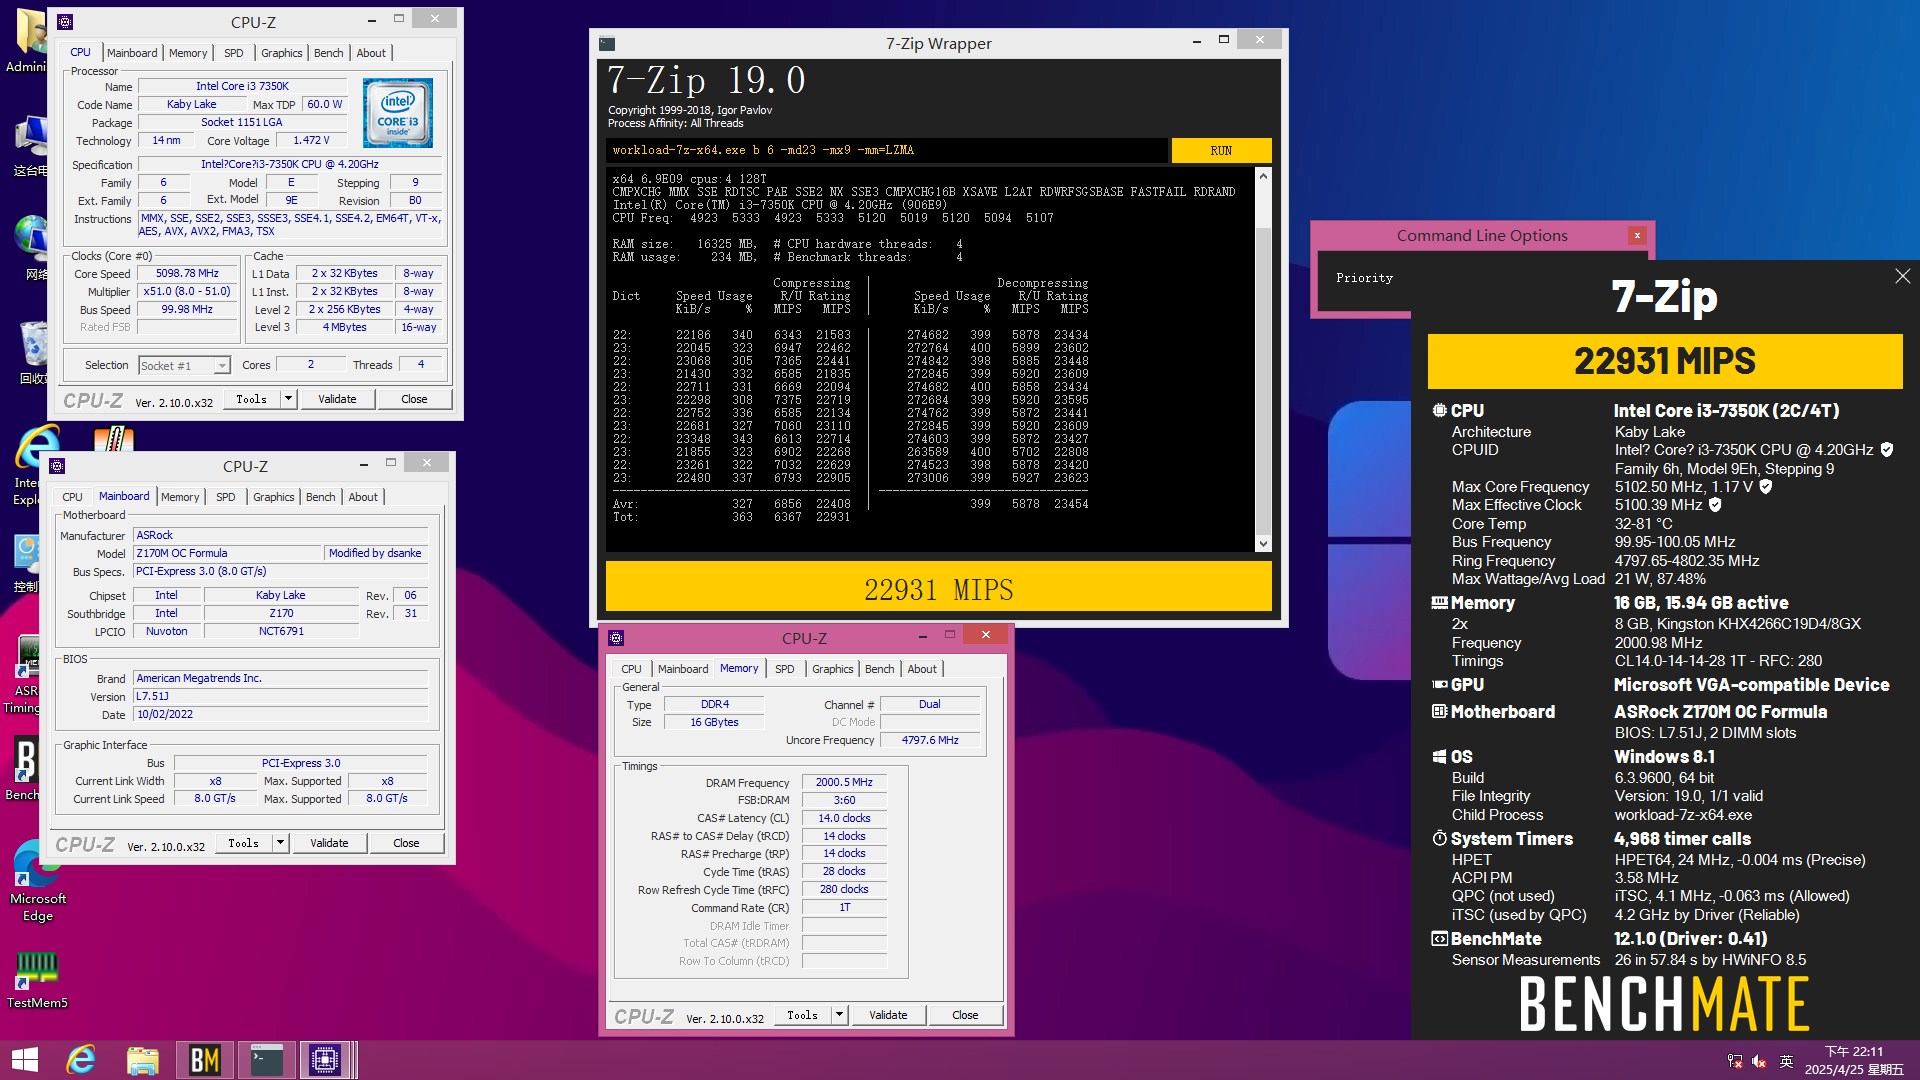Click the Uncore Frequency value 4797.6 MHz
The image size is (1920, 1080).
point(930,740)
